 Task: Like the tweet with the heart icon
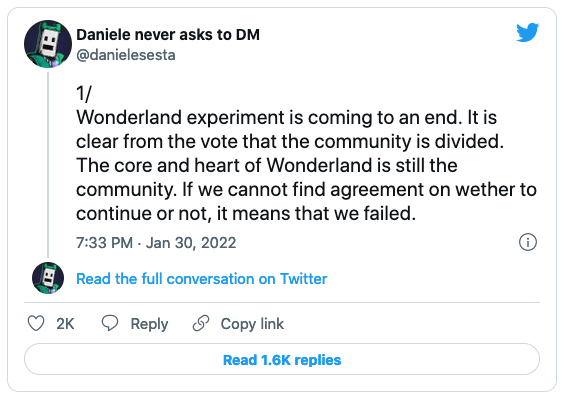pyautogui.click(x=36, y=323)
